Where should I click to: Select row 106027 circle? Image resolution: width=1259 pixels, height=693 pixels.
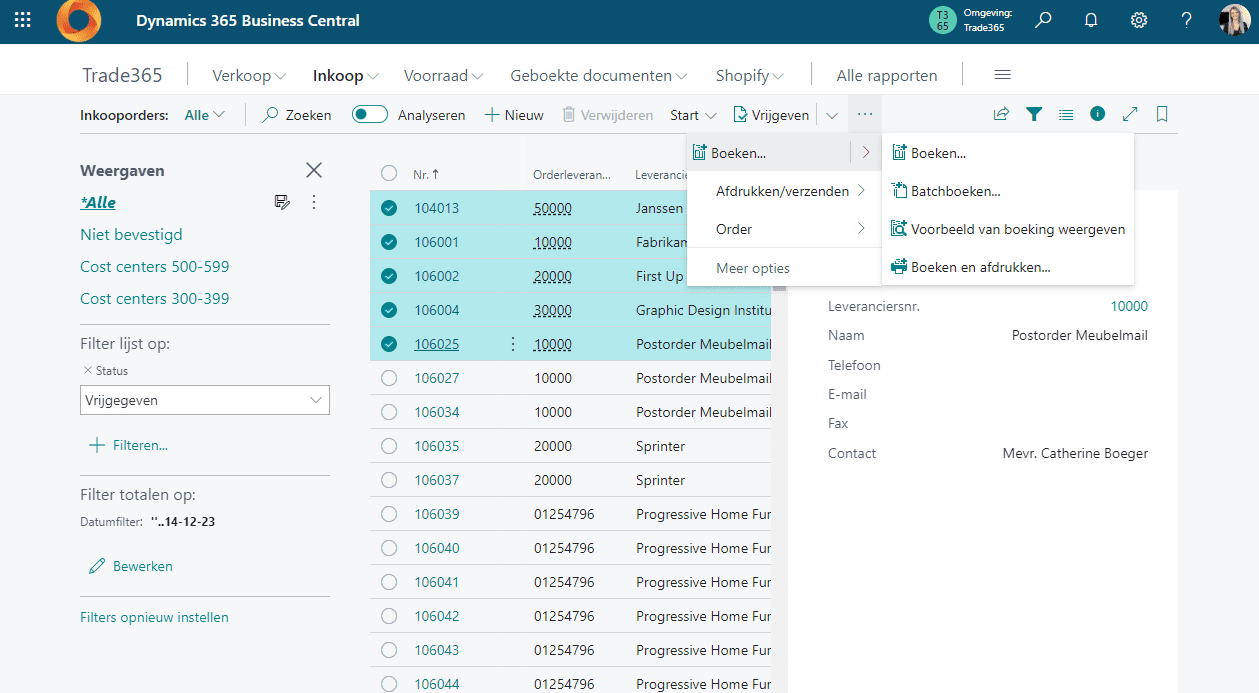[x=389, y=378]
